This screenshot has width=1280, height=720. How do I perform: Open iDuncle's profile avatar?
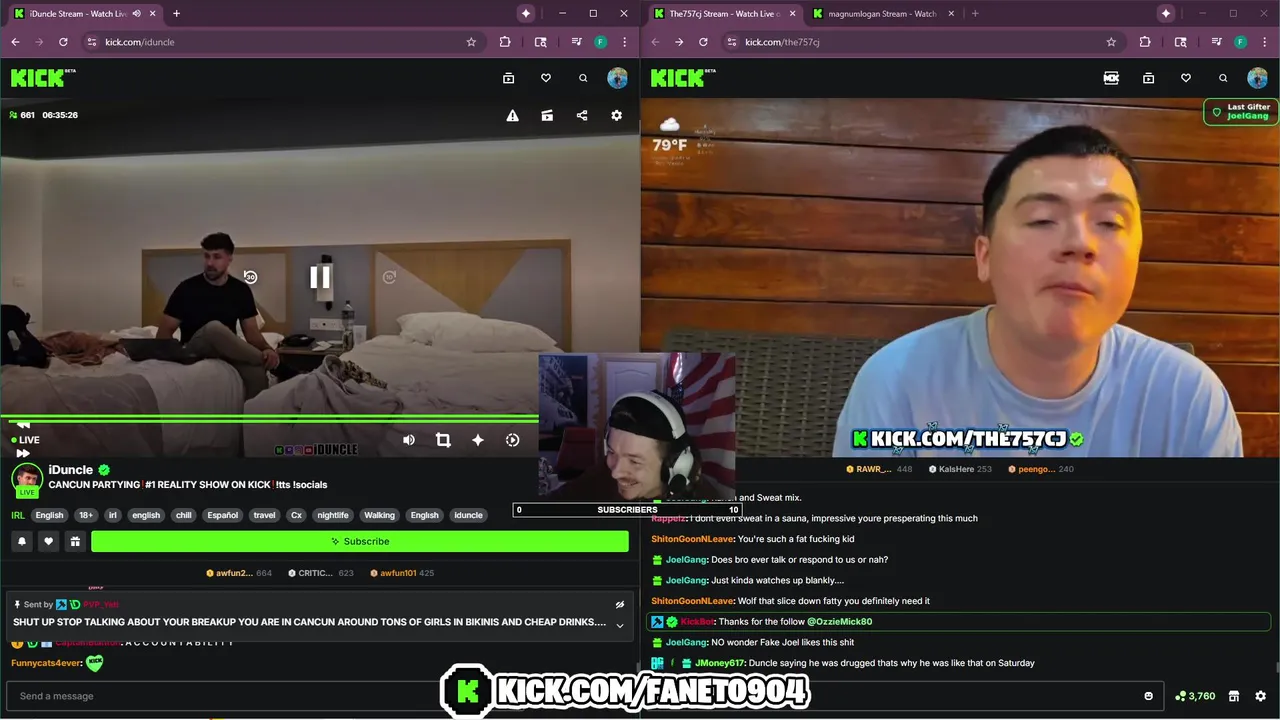pyautogui.click(x=26, y=479)
